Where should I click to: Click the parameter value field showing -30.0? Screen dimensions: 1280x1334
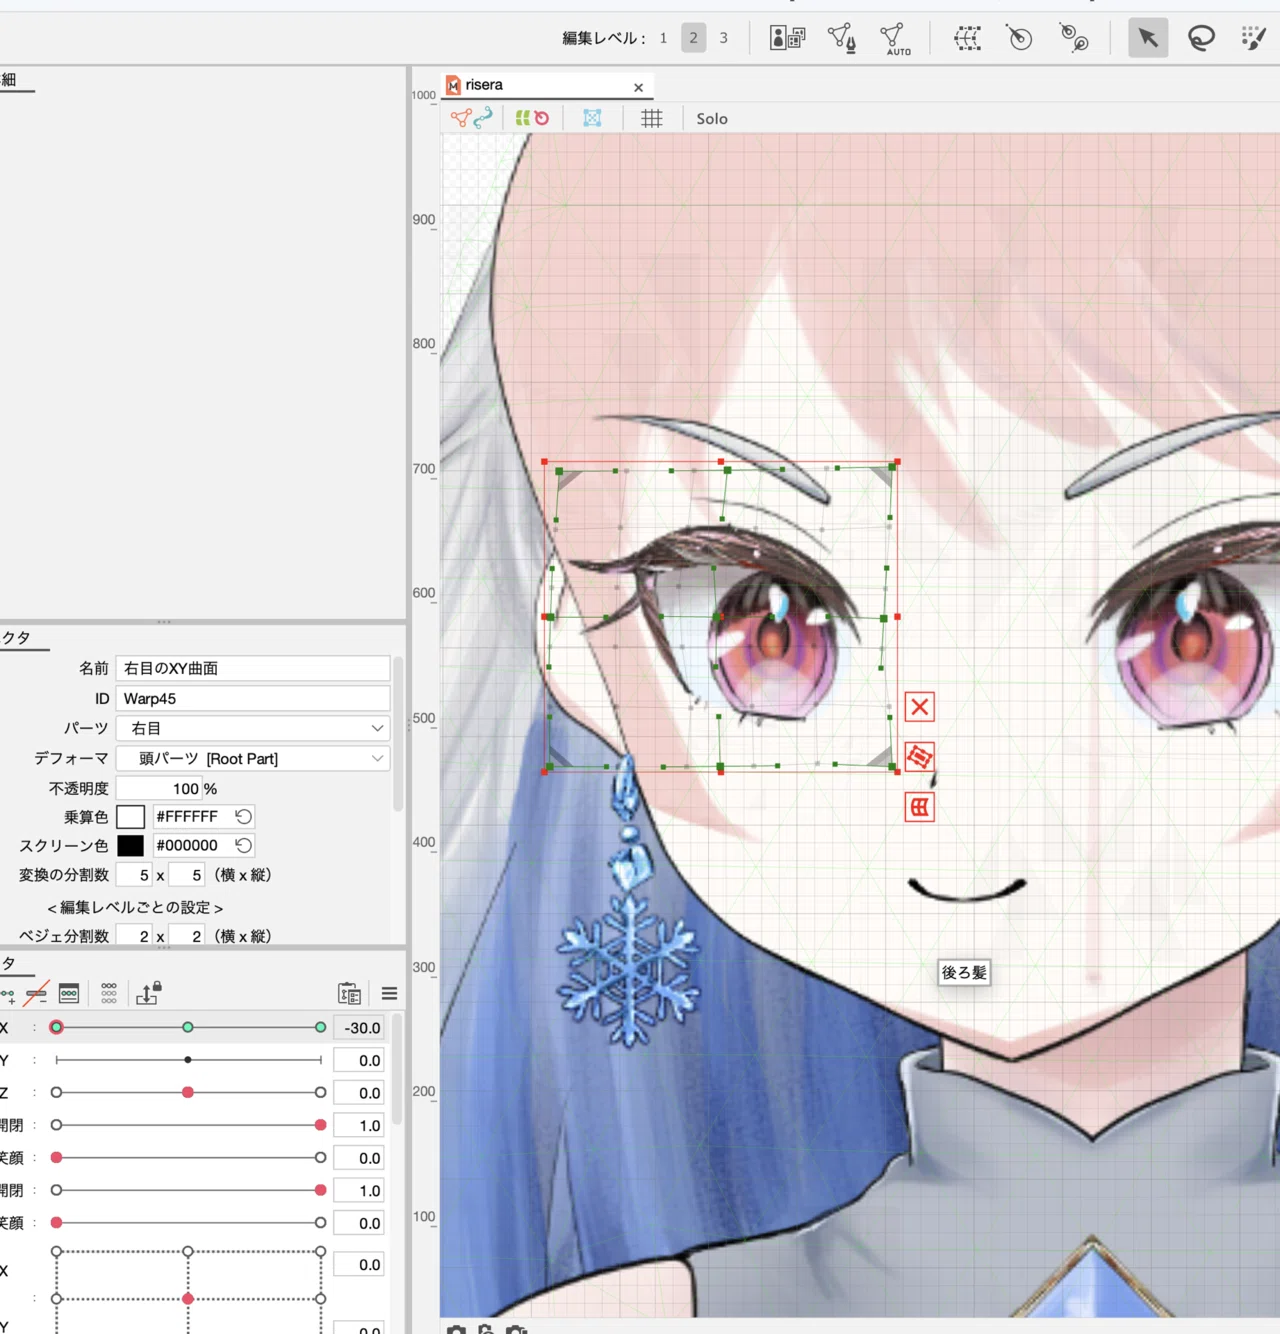coord(359,1027)
